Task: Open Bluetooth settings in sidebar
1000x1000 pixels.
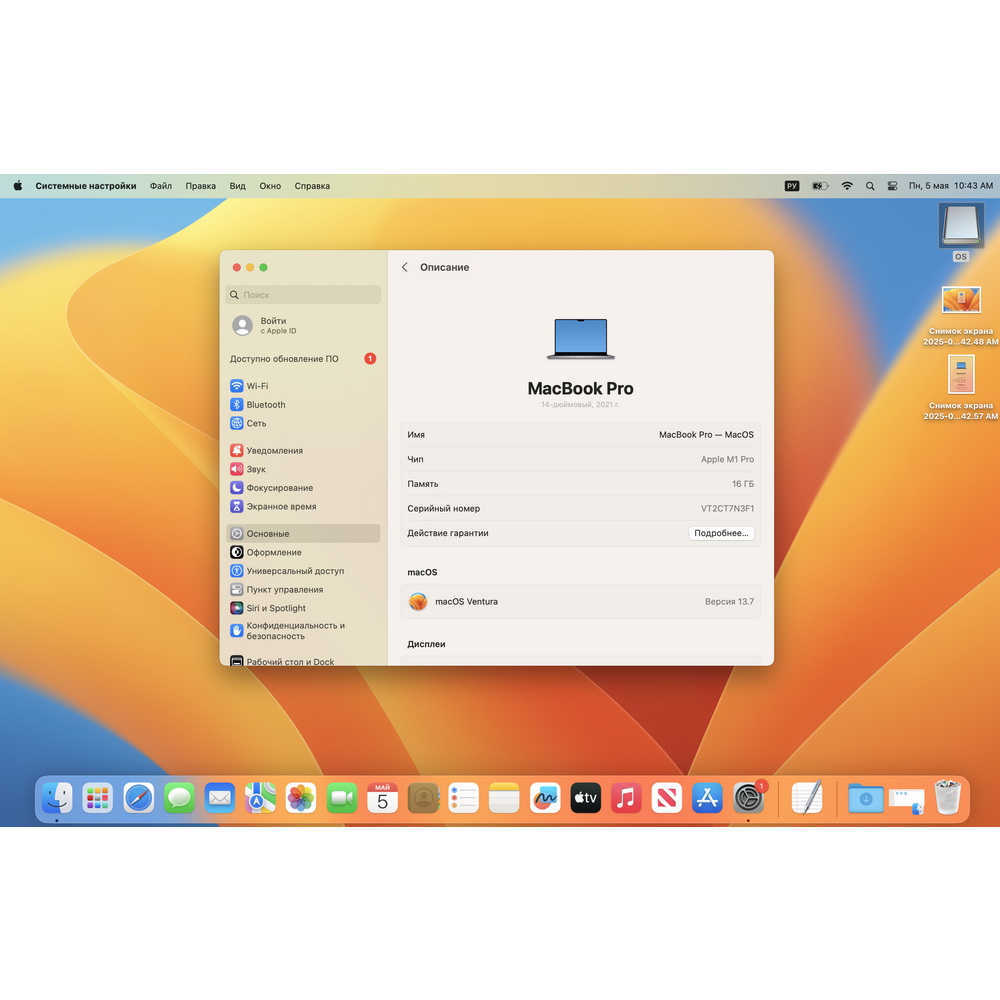Action: [303, 404]
